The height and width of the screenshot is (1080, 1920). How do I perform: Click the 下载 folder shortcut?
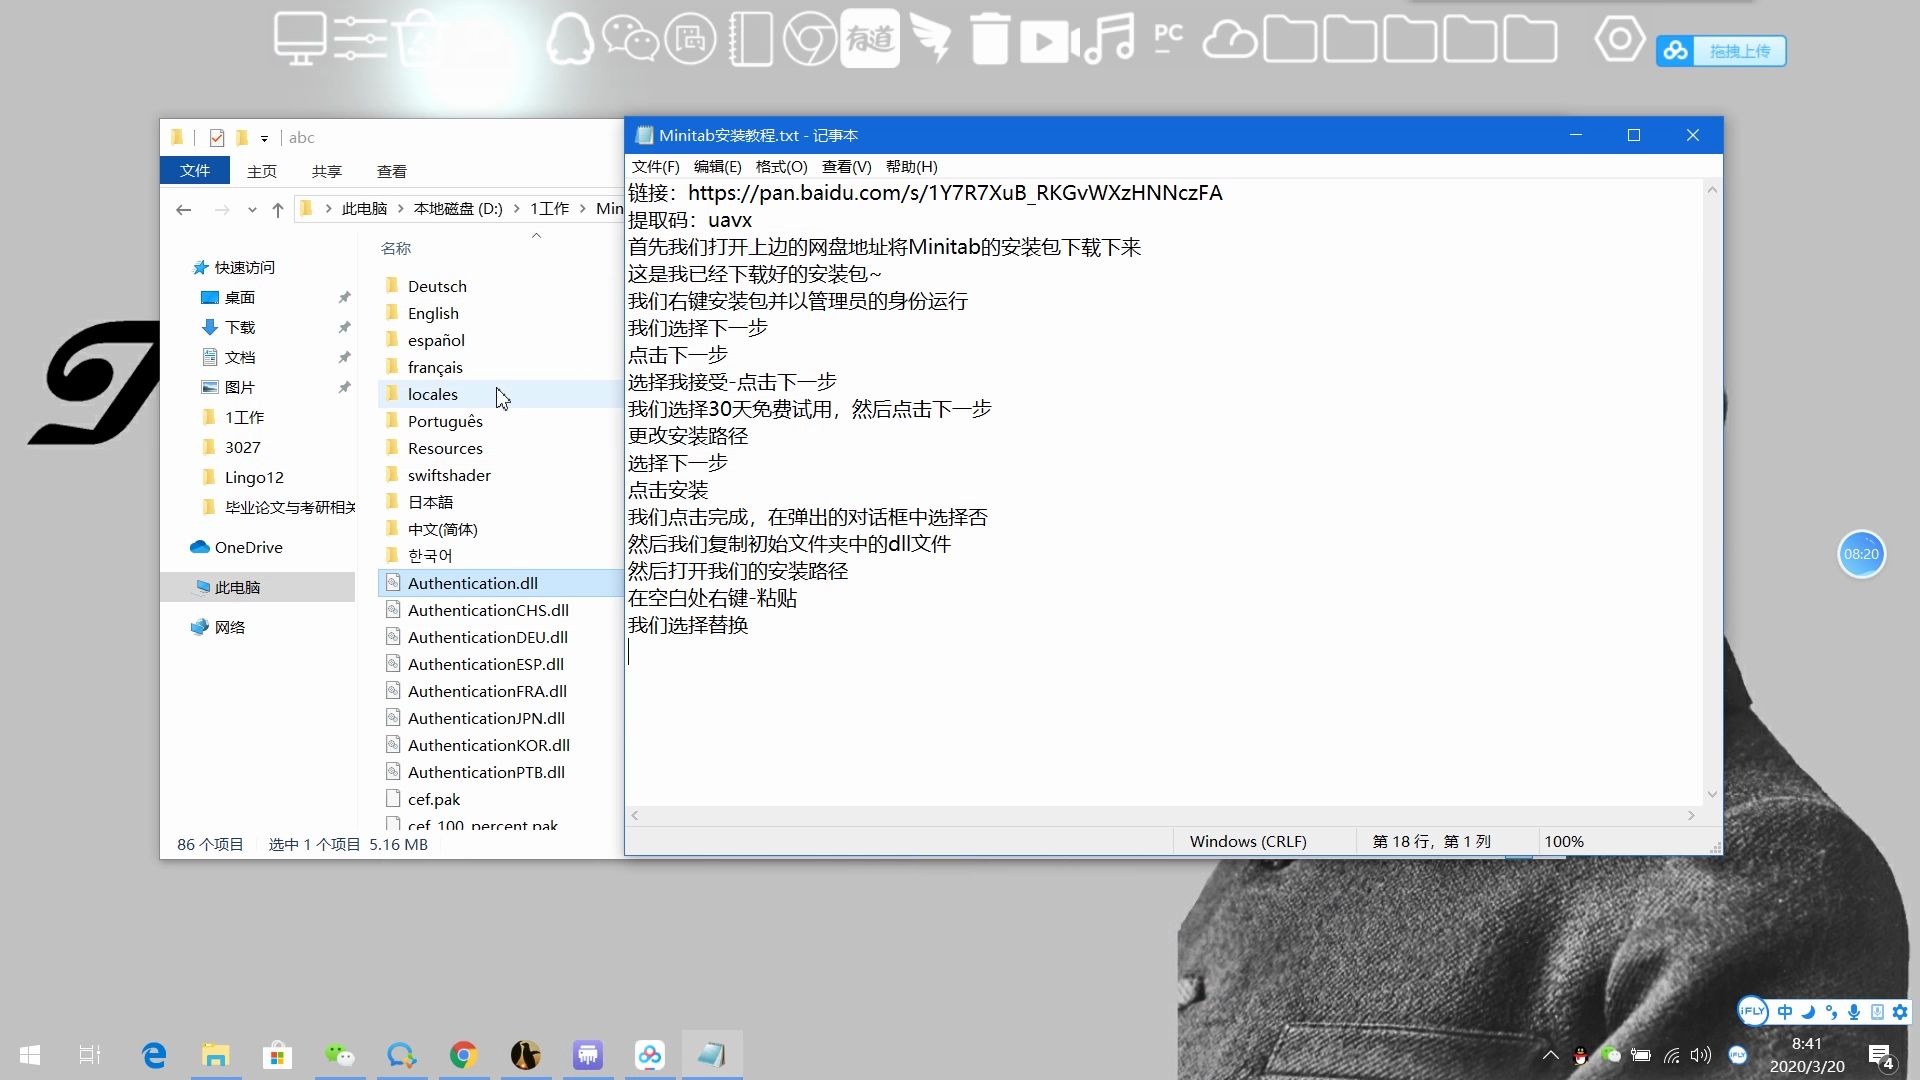pyautogui.click(x=237, y=326)
